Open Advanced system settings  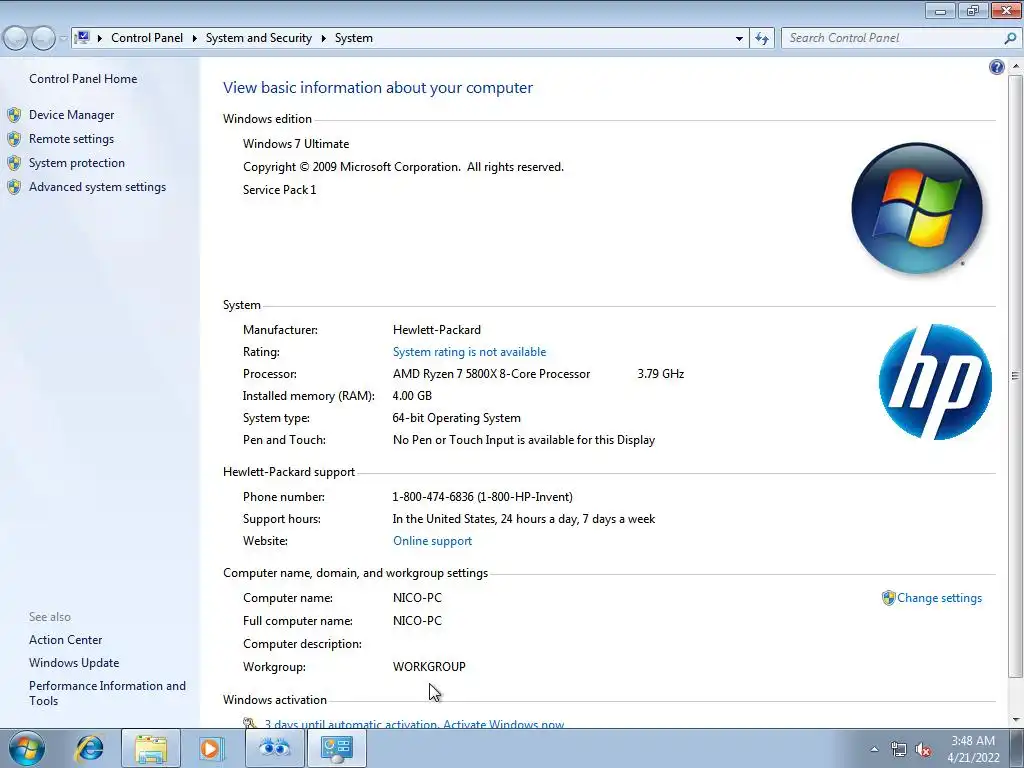coord(97,187)
